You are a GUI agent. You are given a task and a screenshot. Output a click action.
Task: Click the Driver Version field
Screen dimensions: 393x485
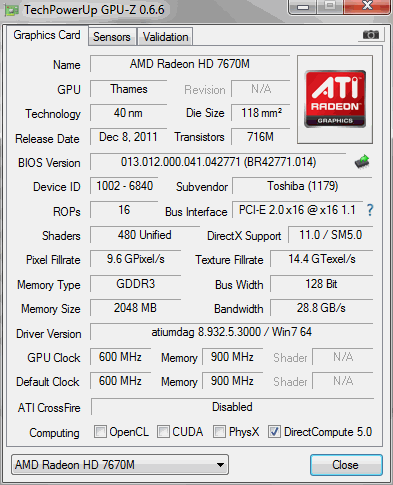(232, 332)
